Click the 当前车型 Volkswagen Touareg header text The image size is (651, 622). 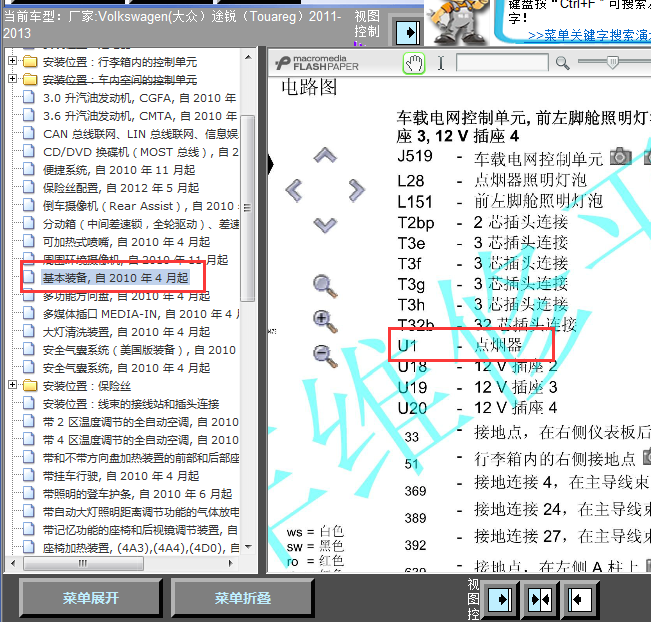click(172, 24)
